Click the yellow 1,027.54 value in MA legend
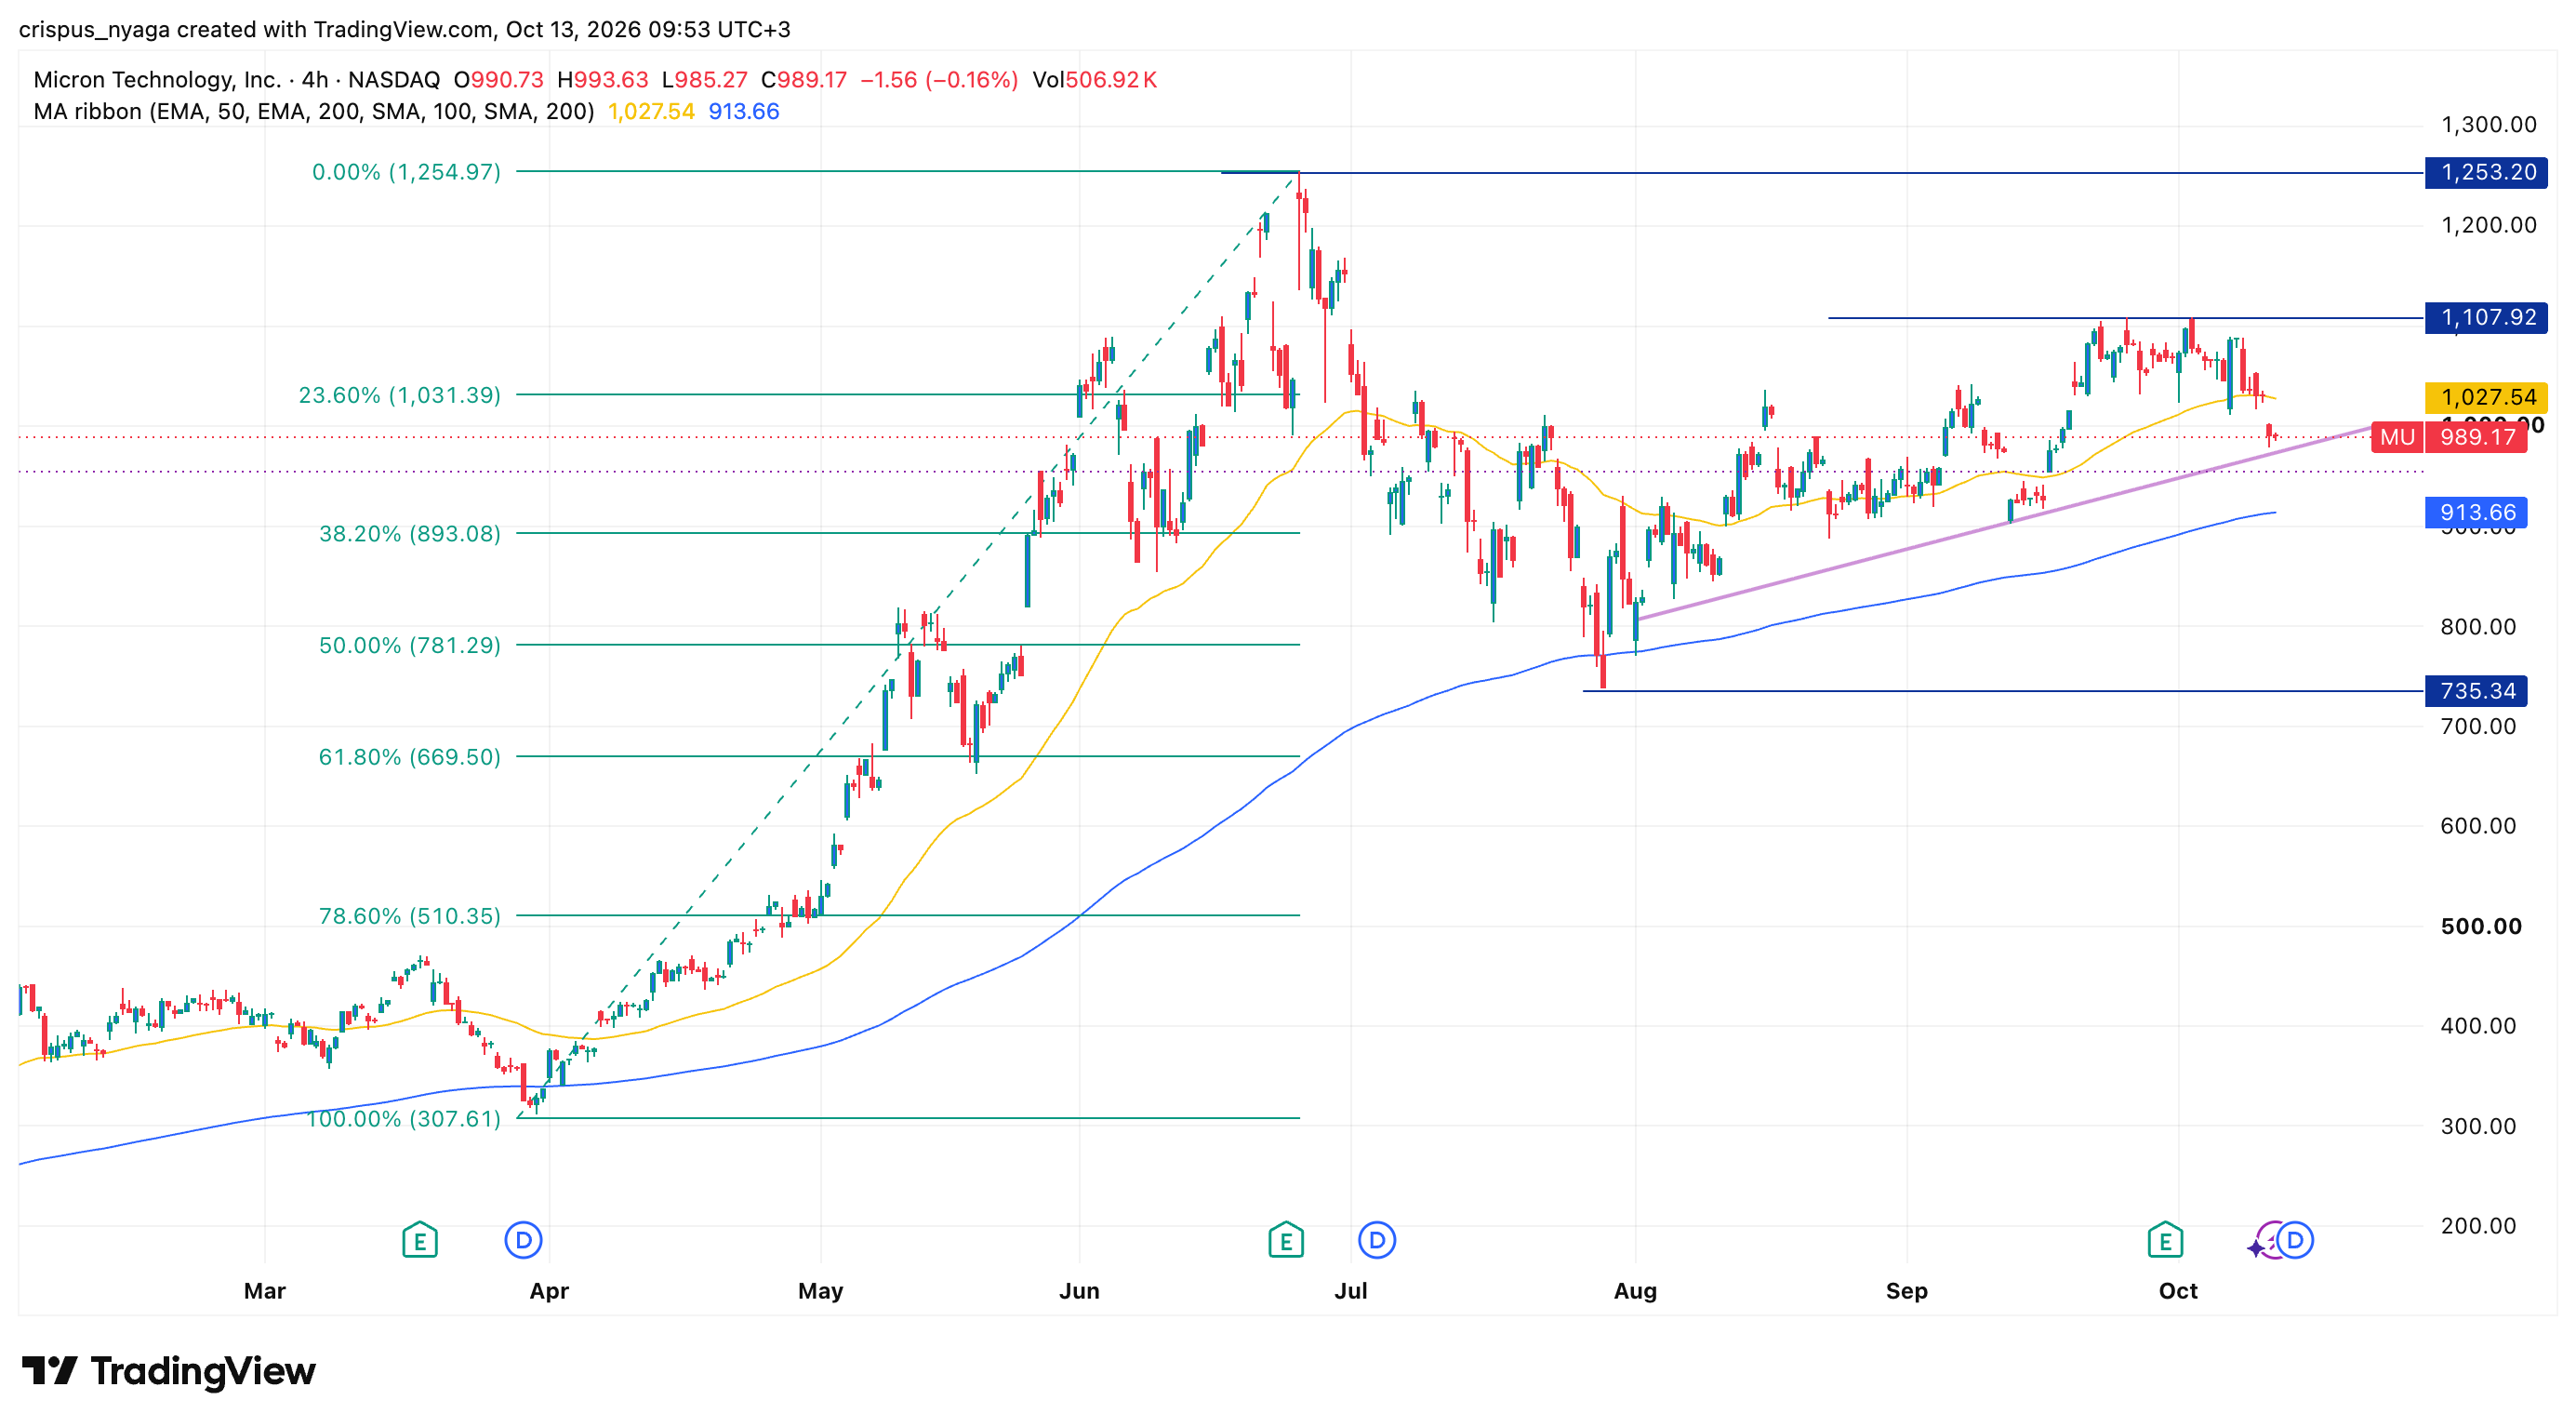 651,112
